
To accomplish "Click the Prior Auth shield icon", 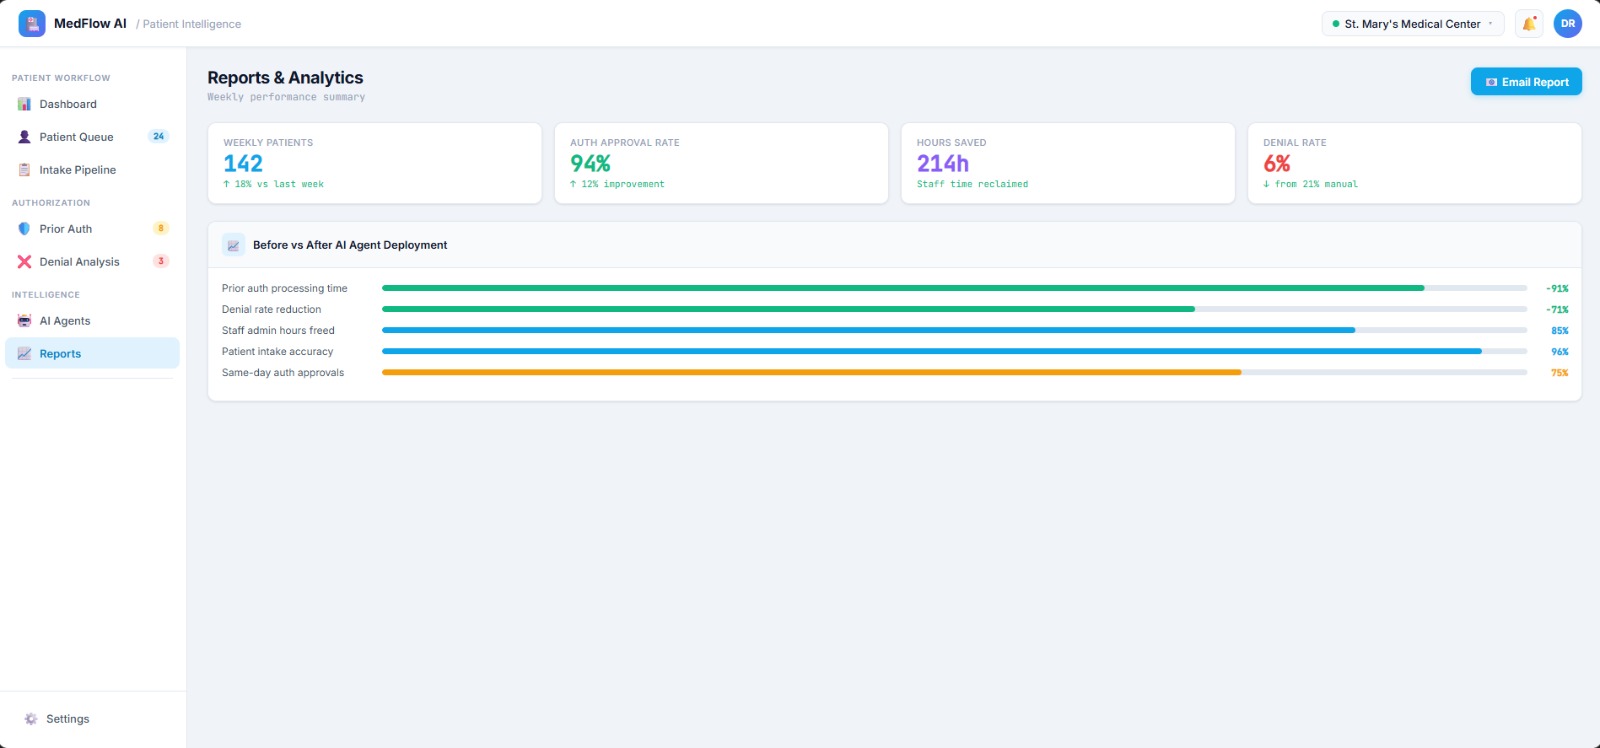I will (24, 229).
